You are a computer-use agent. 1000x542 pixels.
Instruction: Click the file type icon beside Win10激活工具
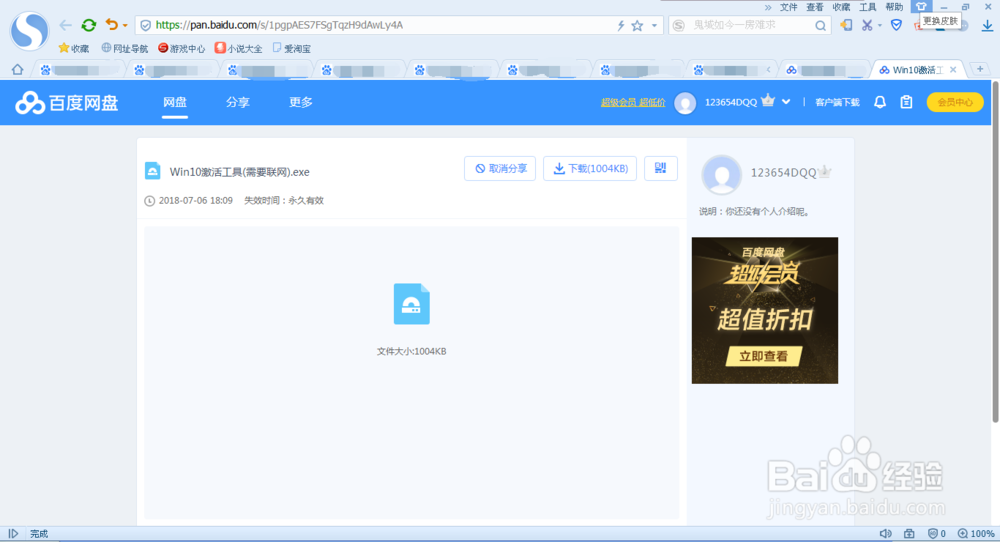[152, 171]
